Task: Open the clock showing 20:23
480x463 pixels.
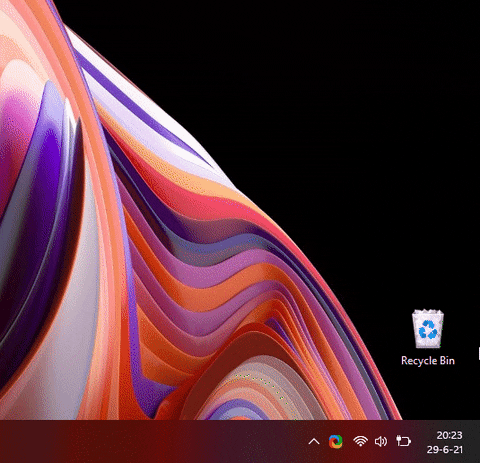Action: tap(449, 435)
